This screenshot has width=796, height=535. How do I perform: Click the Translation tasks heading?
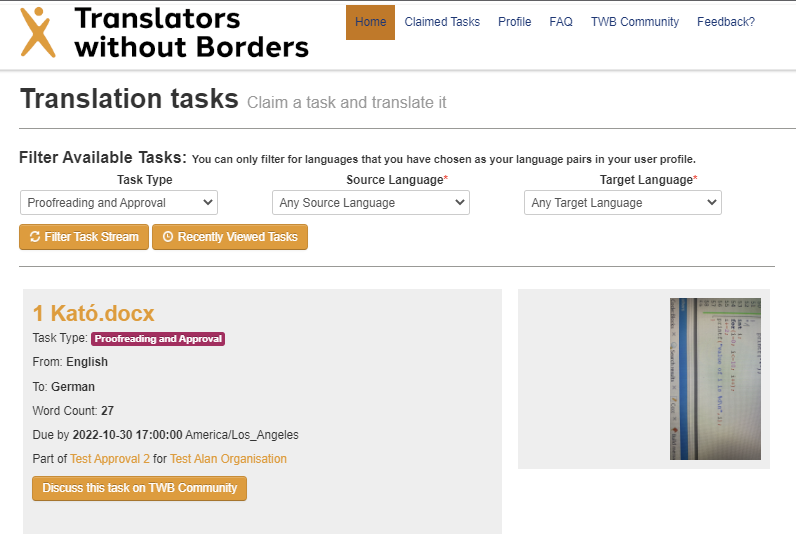129,98
